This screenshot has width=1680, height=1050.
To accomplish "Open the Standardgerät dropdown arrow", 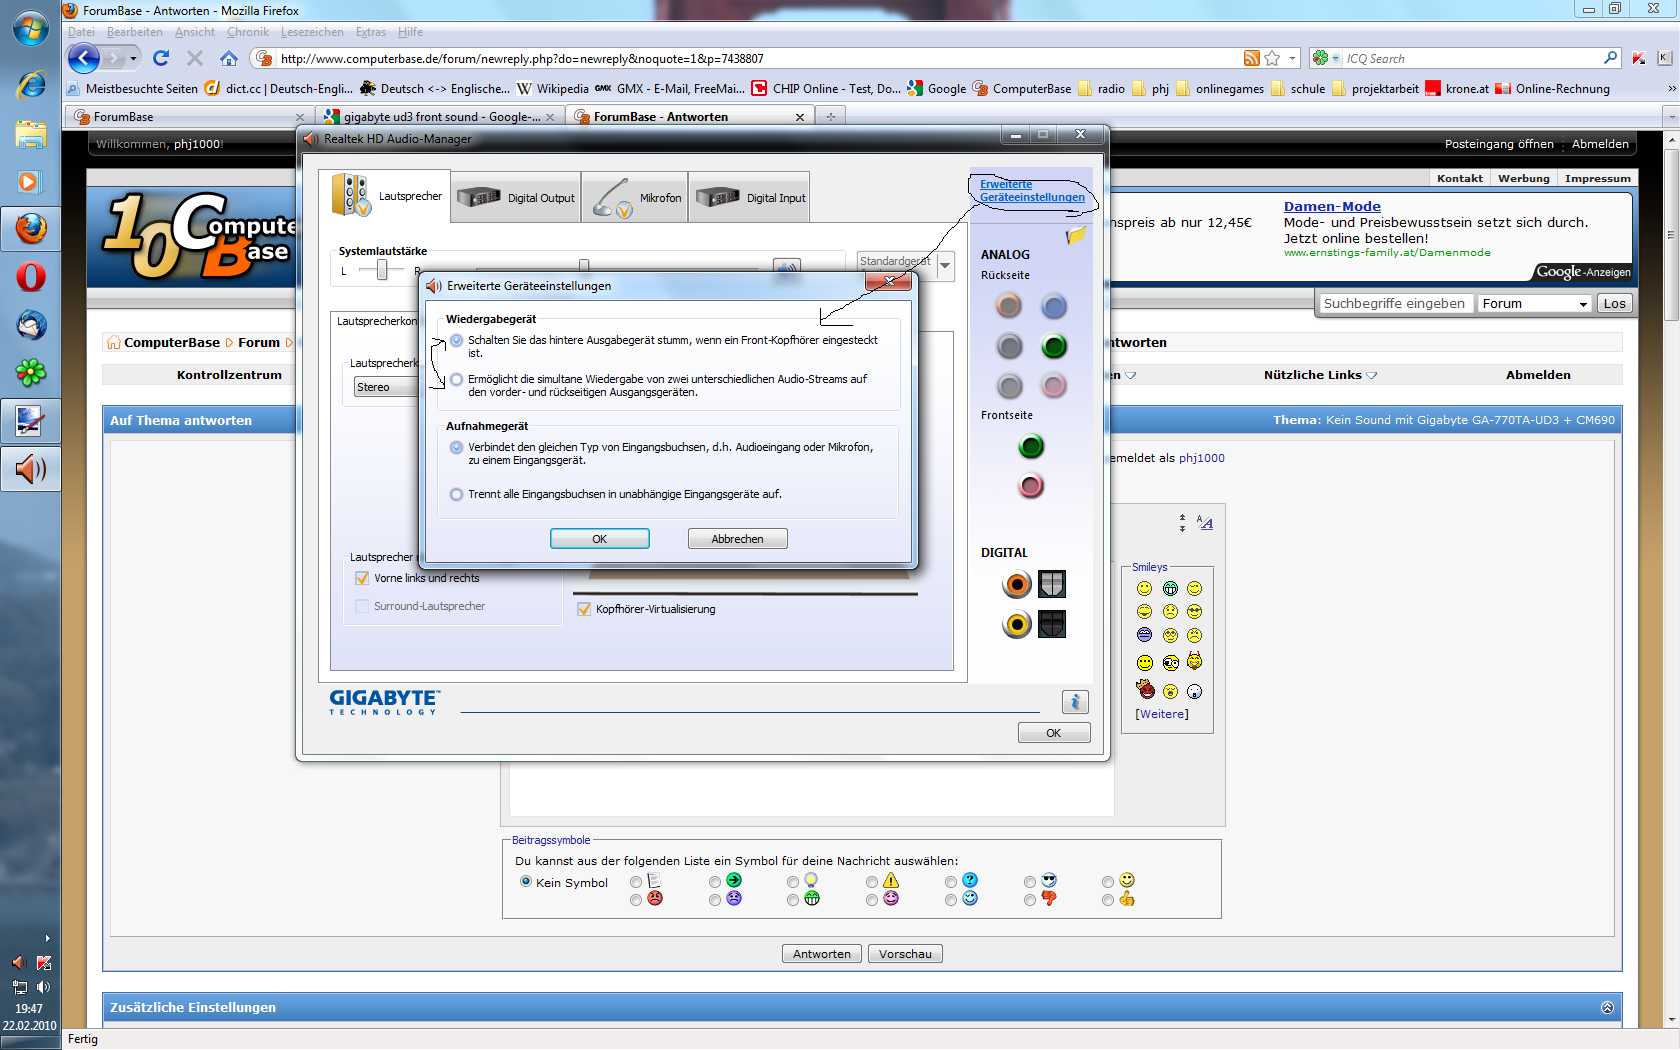I will point(945,265).
